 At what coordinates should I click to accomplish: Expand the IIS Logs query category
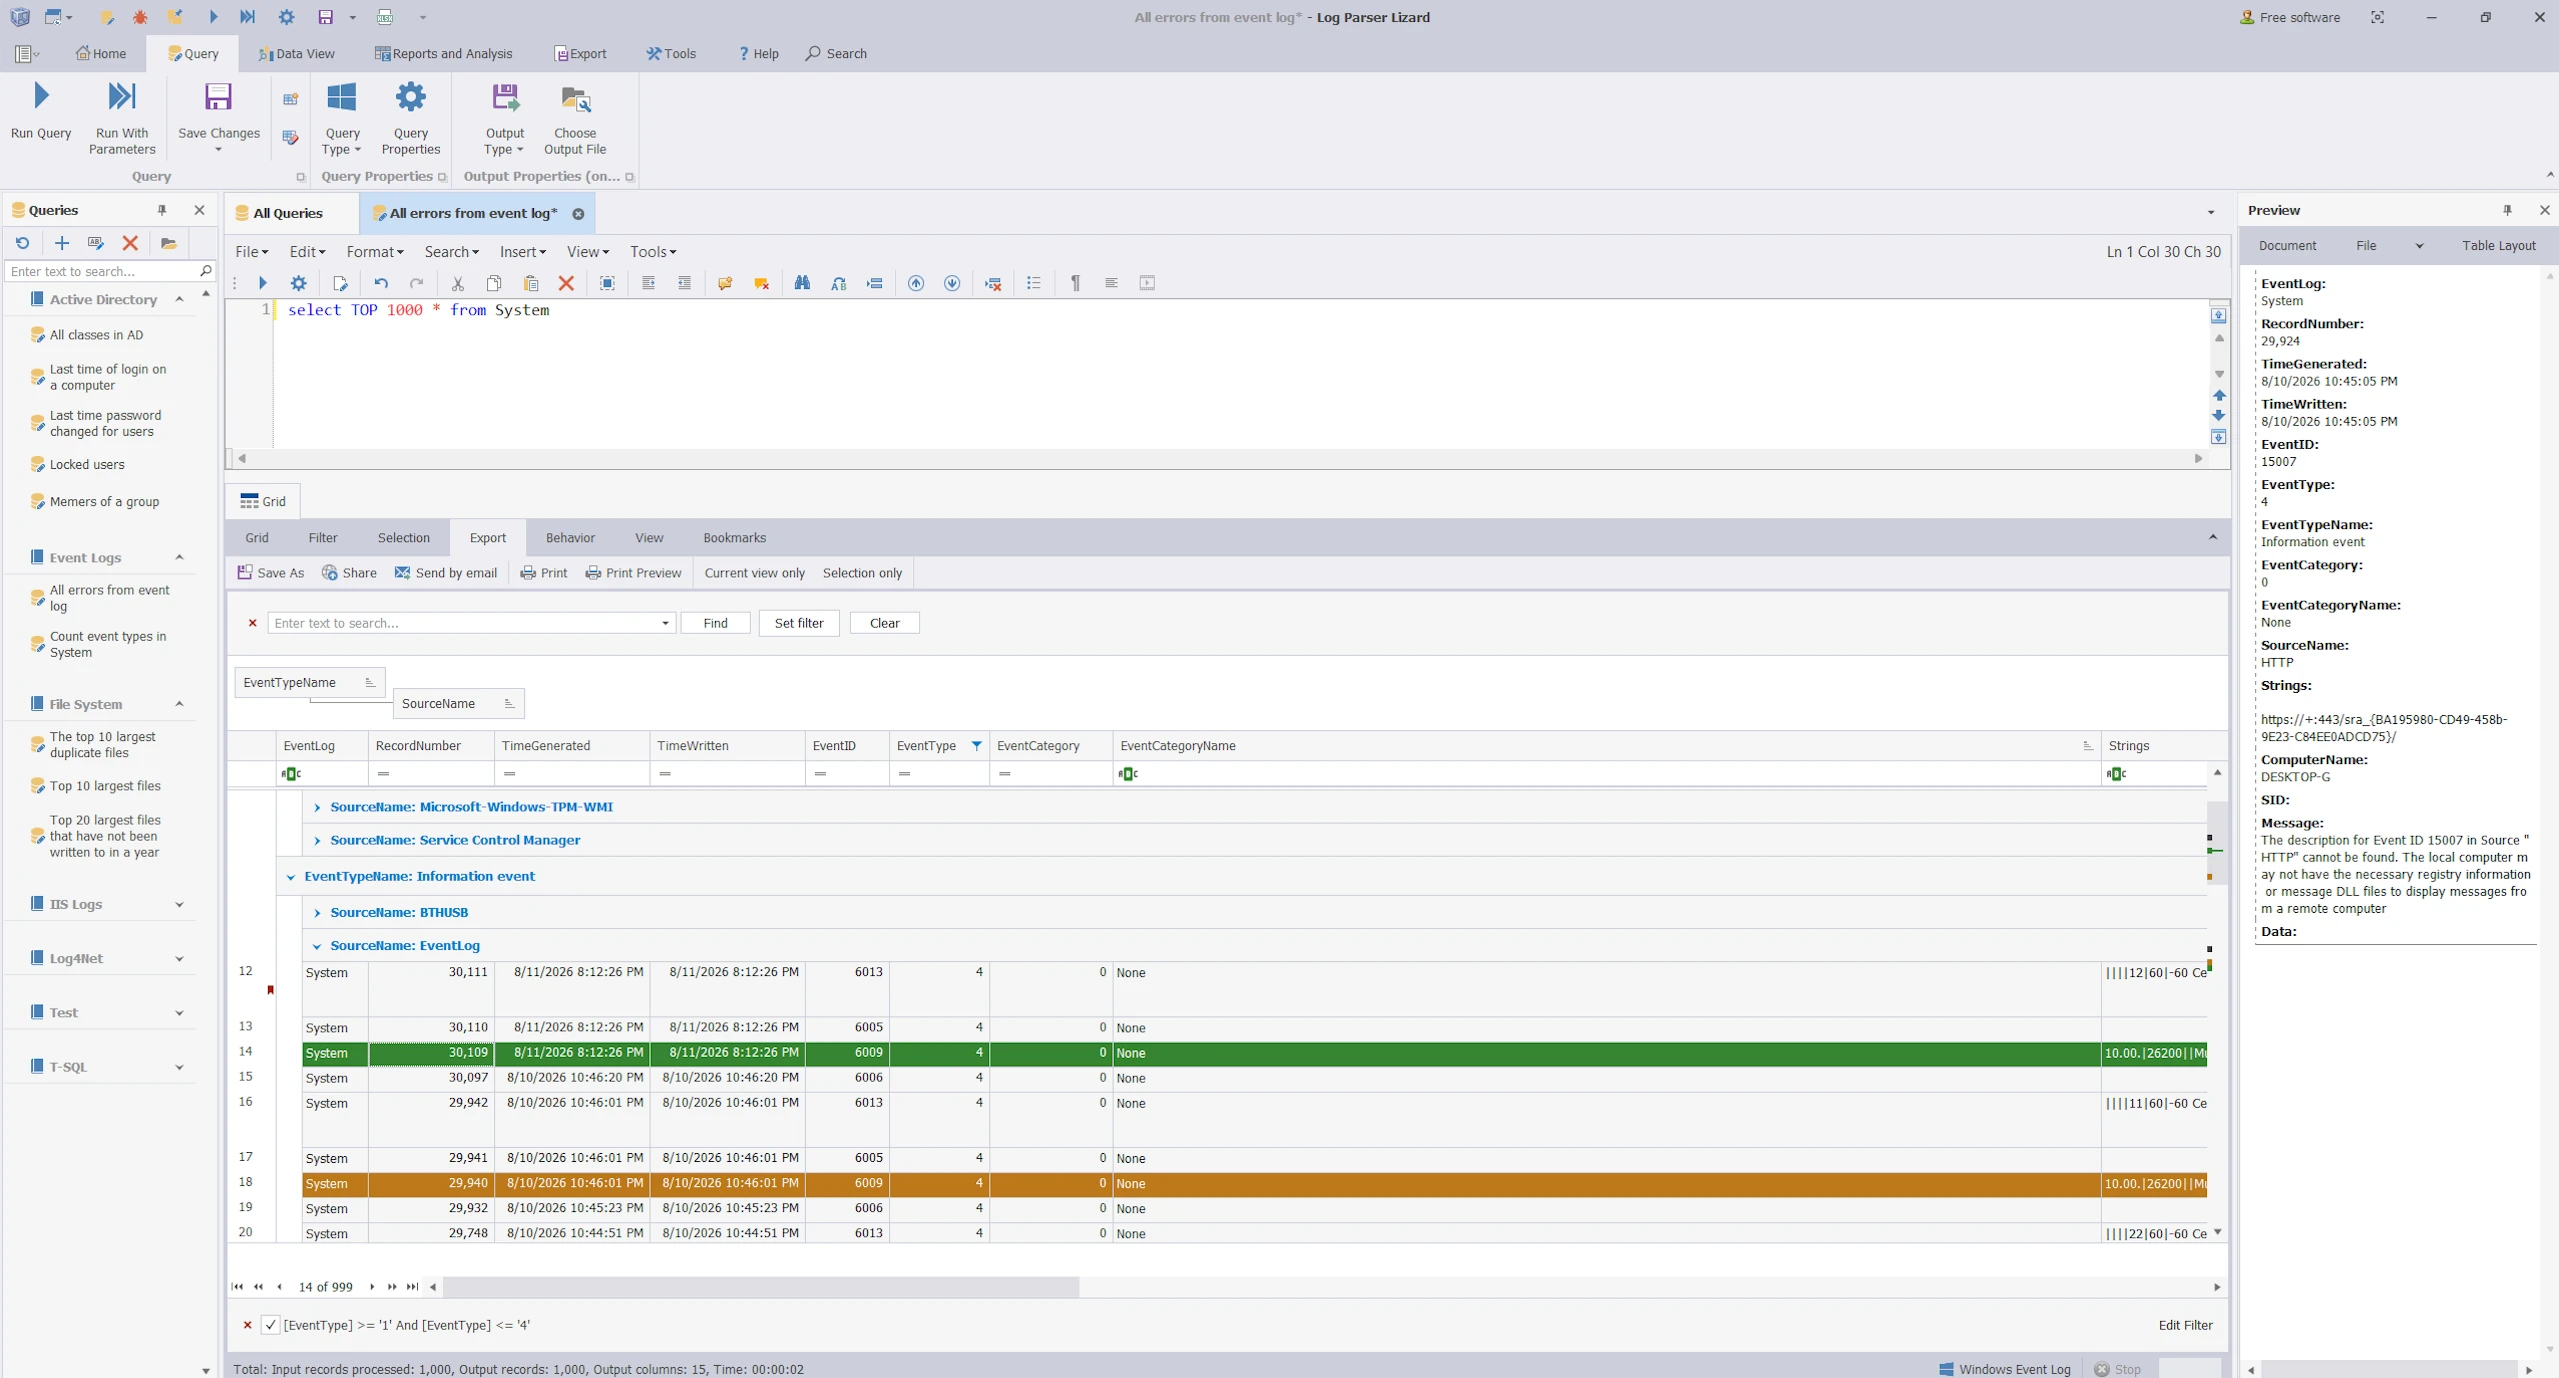[179, 905]
